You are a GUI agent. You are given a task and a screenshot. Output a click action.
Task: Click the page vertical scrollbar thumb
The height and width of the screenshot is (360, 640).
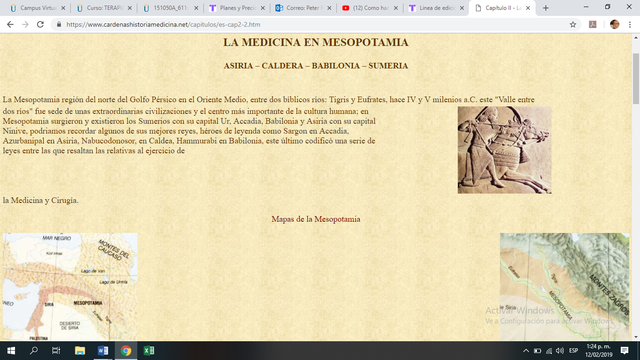pyautogui.click(x=636, y=78)
